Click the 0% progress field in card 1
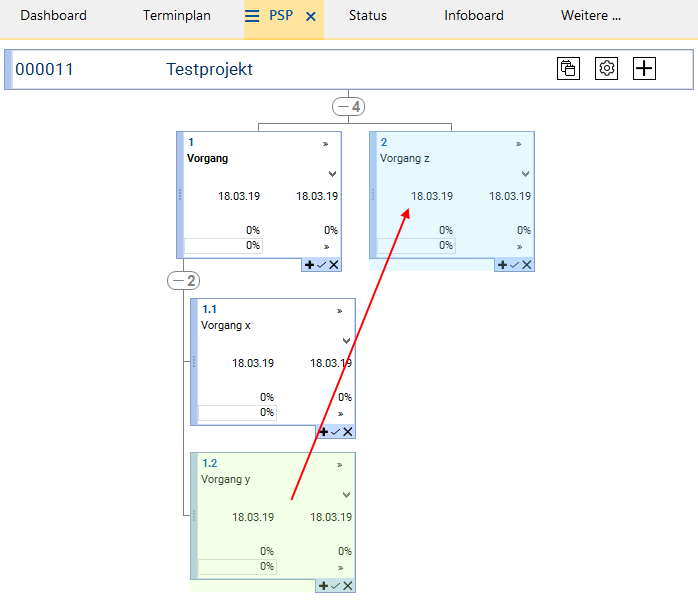 (223, 246)
